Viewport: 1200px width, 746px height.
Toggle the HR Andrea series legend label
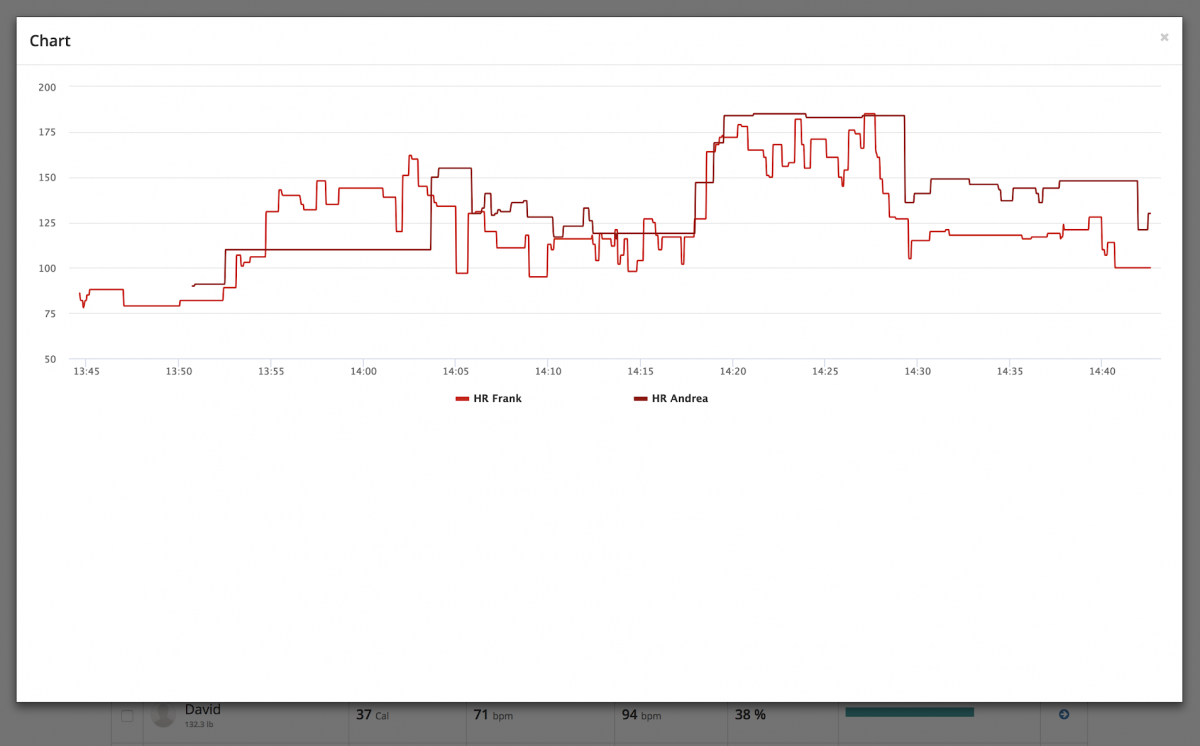click(679, 399)
